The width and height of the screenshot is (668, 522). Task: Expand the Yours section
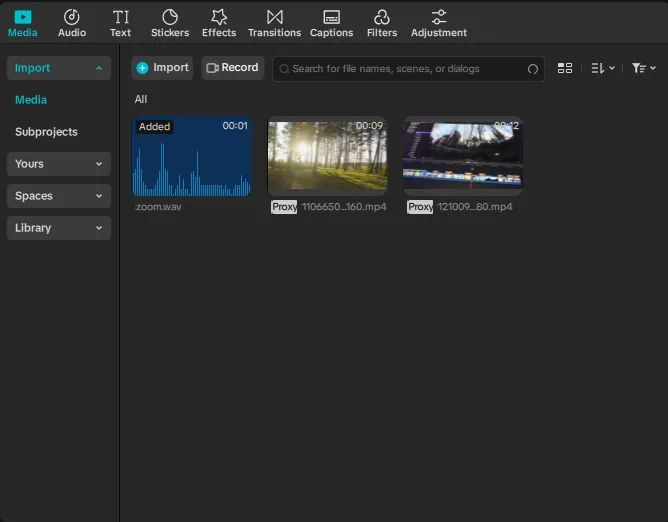point(58,164)
